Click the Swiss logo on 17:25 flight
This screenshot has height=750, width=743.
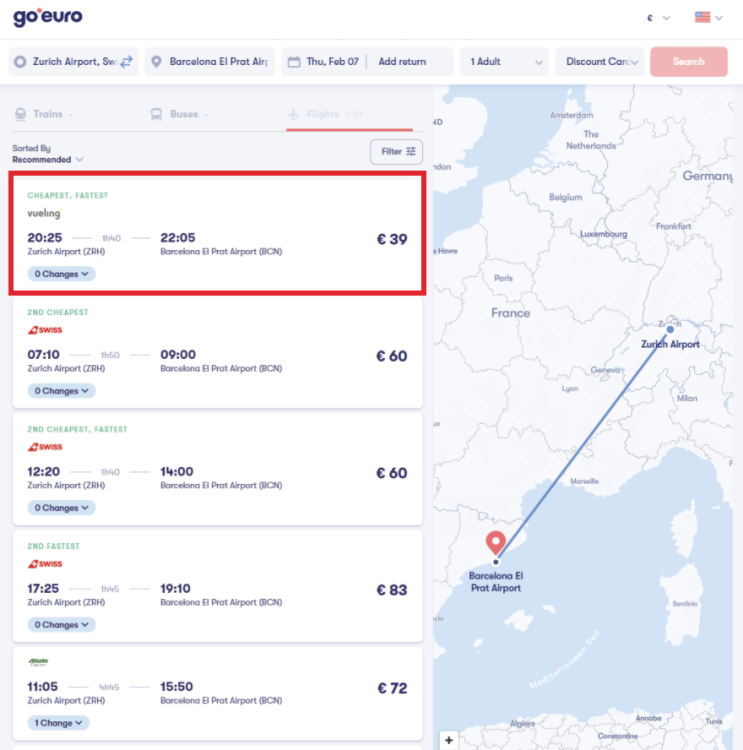point(45,564)
